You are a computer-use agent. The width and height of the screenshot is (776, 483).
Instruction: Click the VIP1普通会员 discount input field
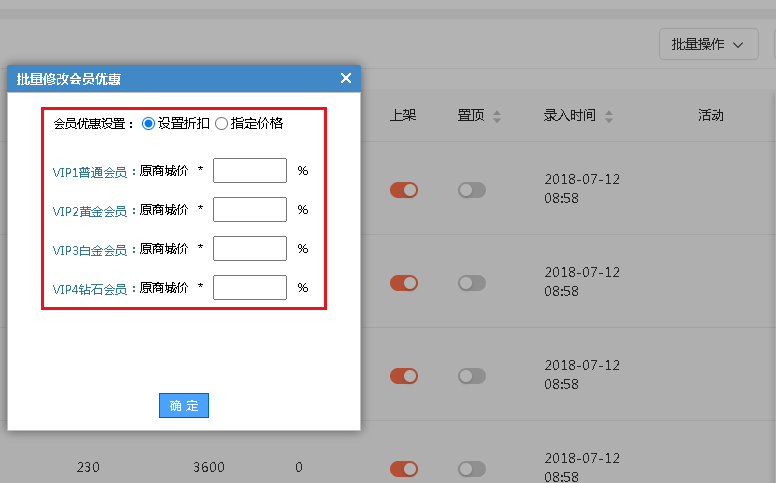(249, 171)
